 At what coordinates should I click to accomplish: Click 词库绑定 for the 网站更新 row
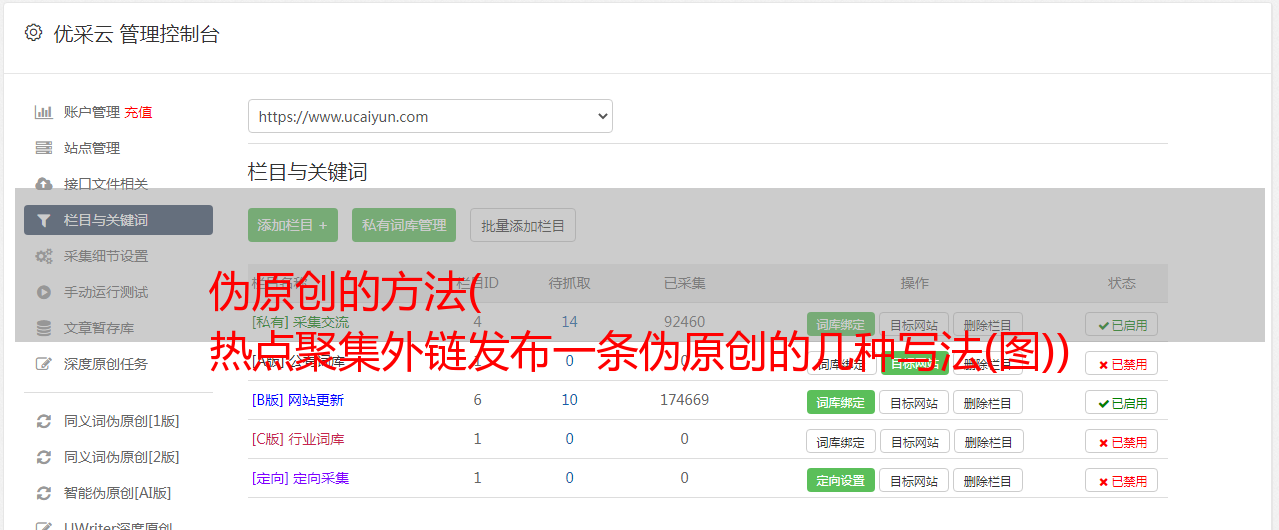coord(841,402)
